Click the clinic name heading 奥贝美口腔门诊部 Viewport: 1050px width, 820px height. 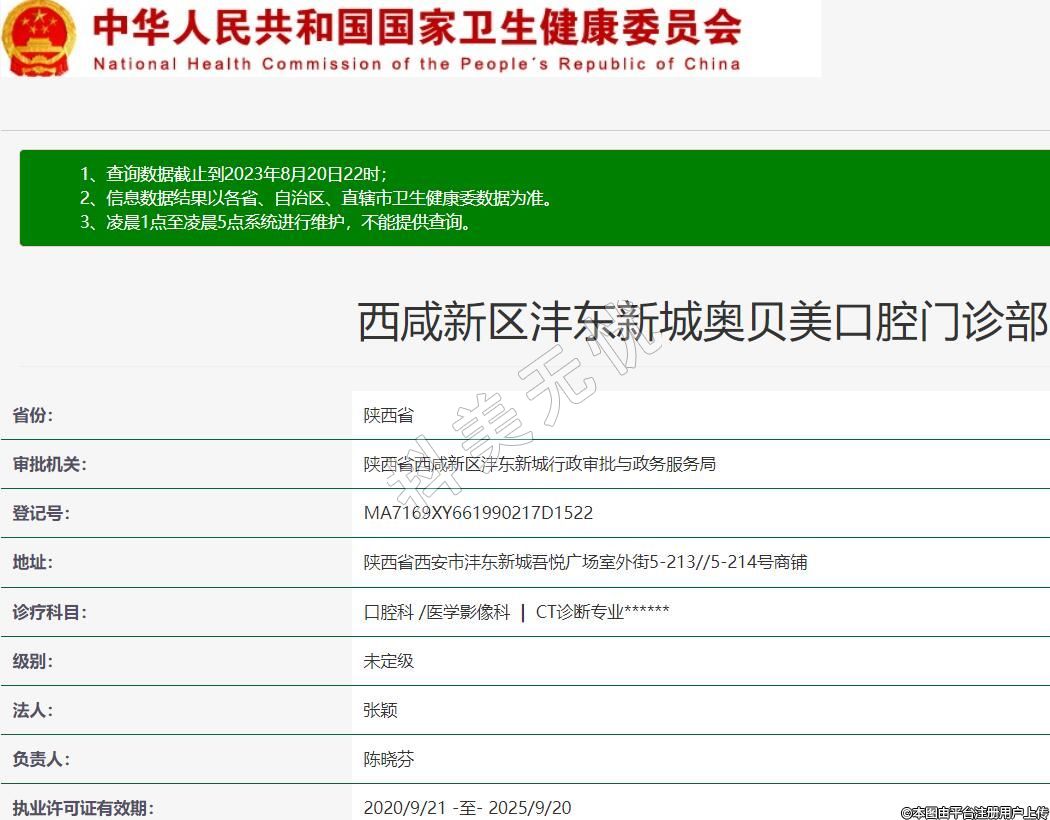click(702, 323)
